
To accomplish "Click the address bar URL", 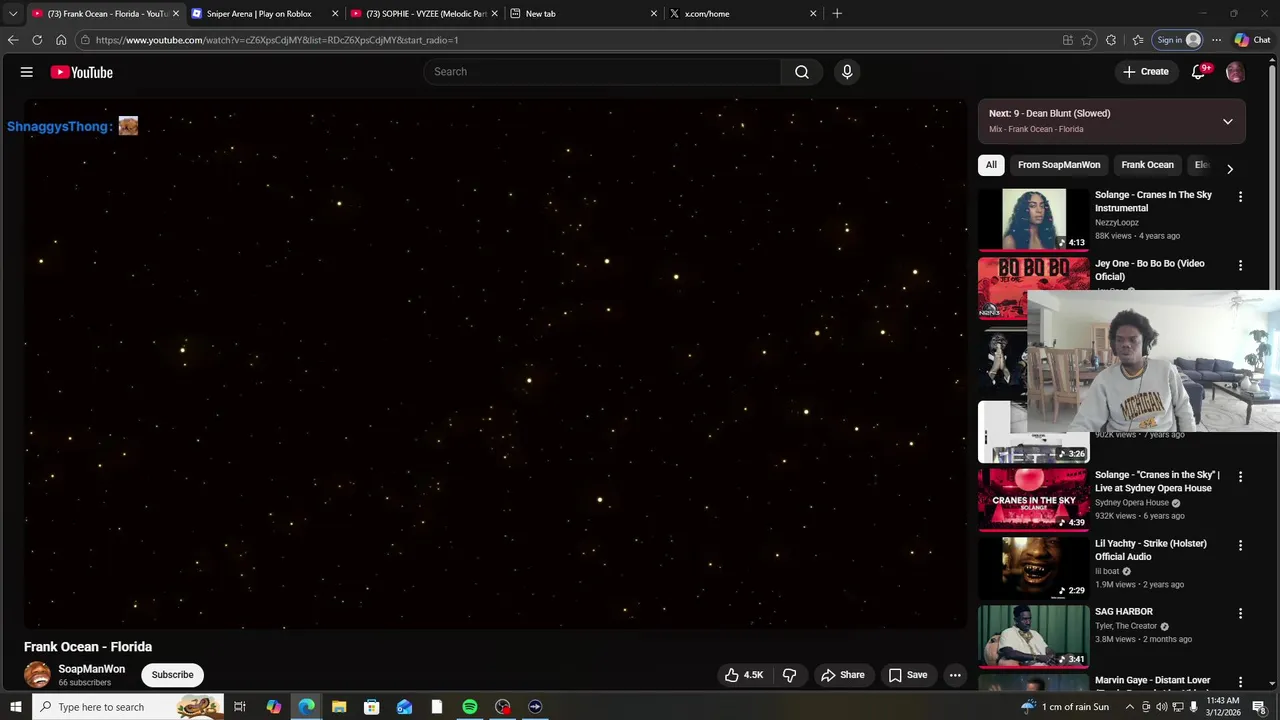I will click(277, 40).
